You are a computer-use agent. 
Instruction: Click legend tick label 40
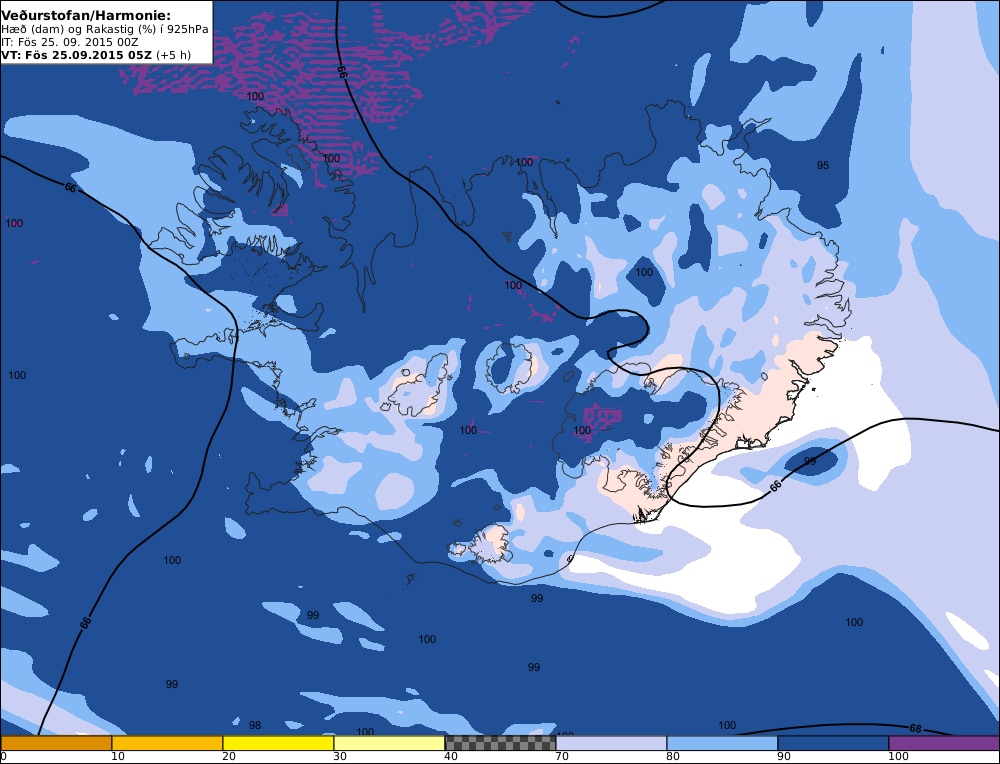coord(451,756)
